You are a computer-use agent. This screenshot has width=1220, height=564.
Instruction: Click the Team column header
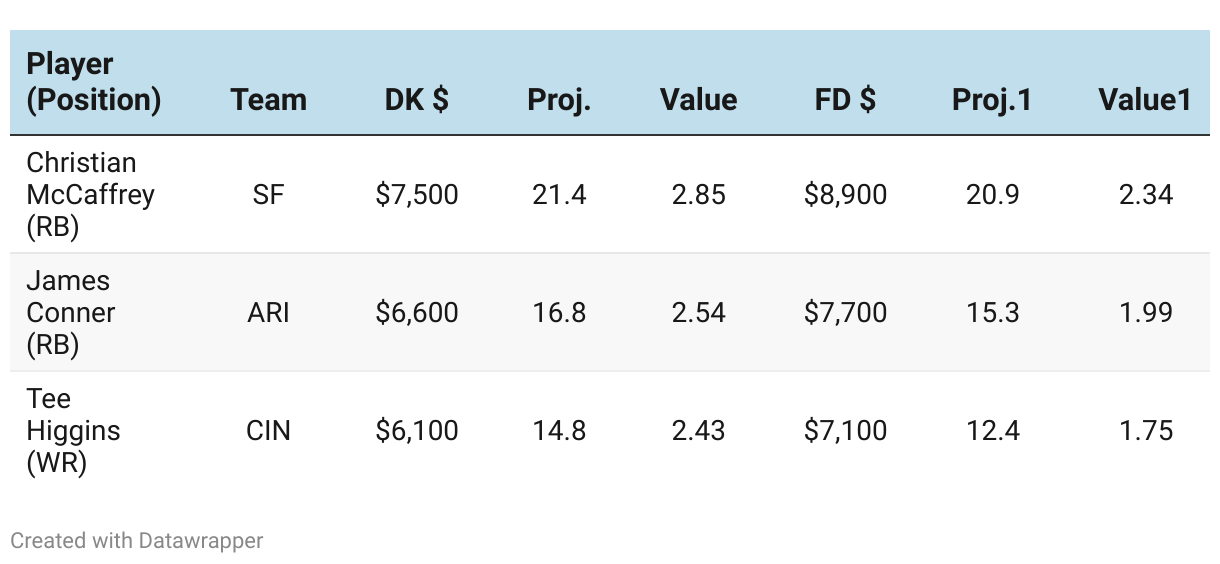point(268,99)
